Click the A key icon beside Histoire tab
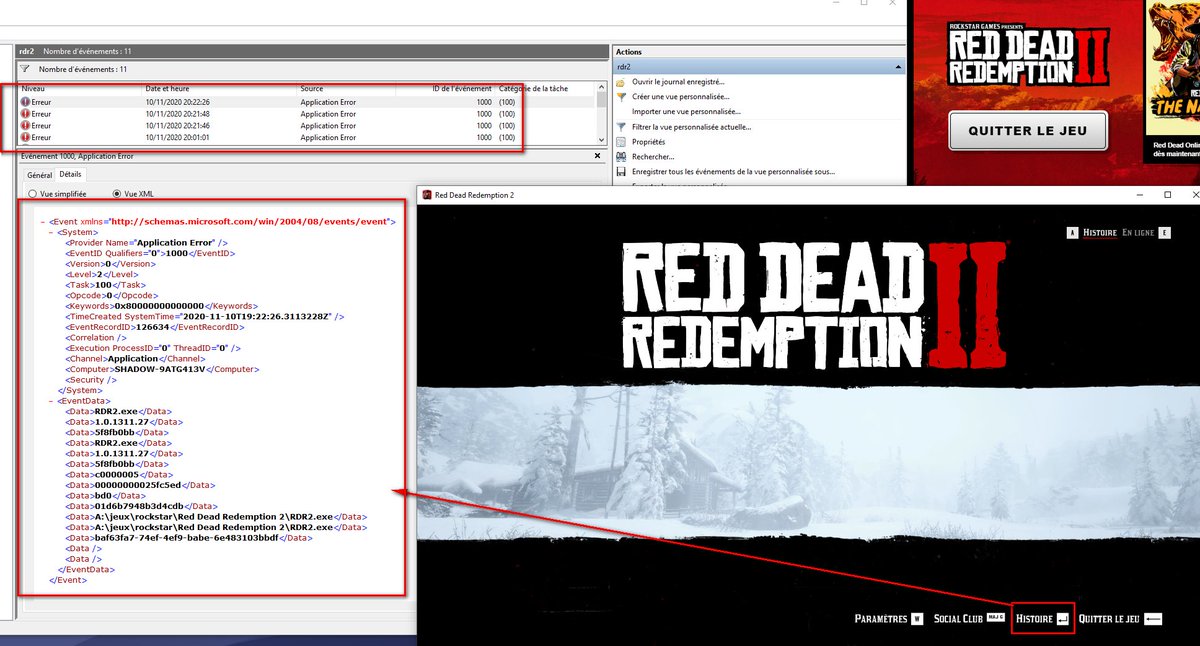 (x=1073, y=233)
